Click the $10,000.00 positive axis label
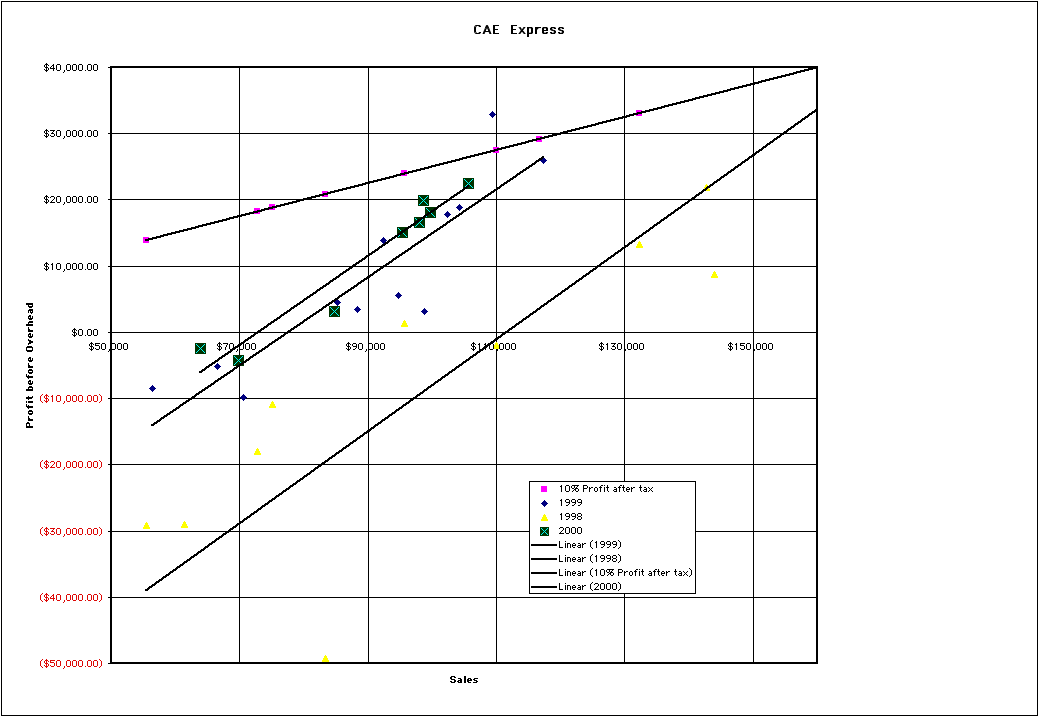The width and height of the screenshot is (1039, 717). click(73, 266)
